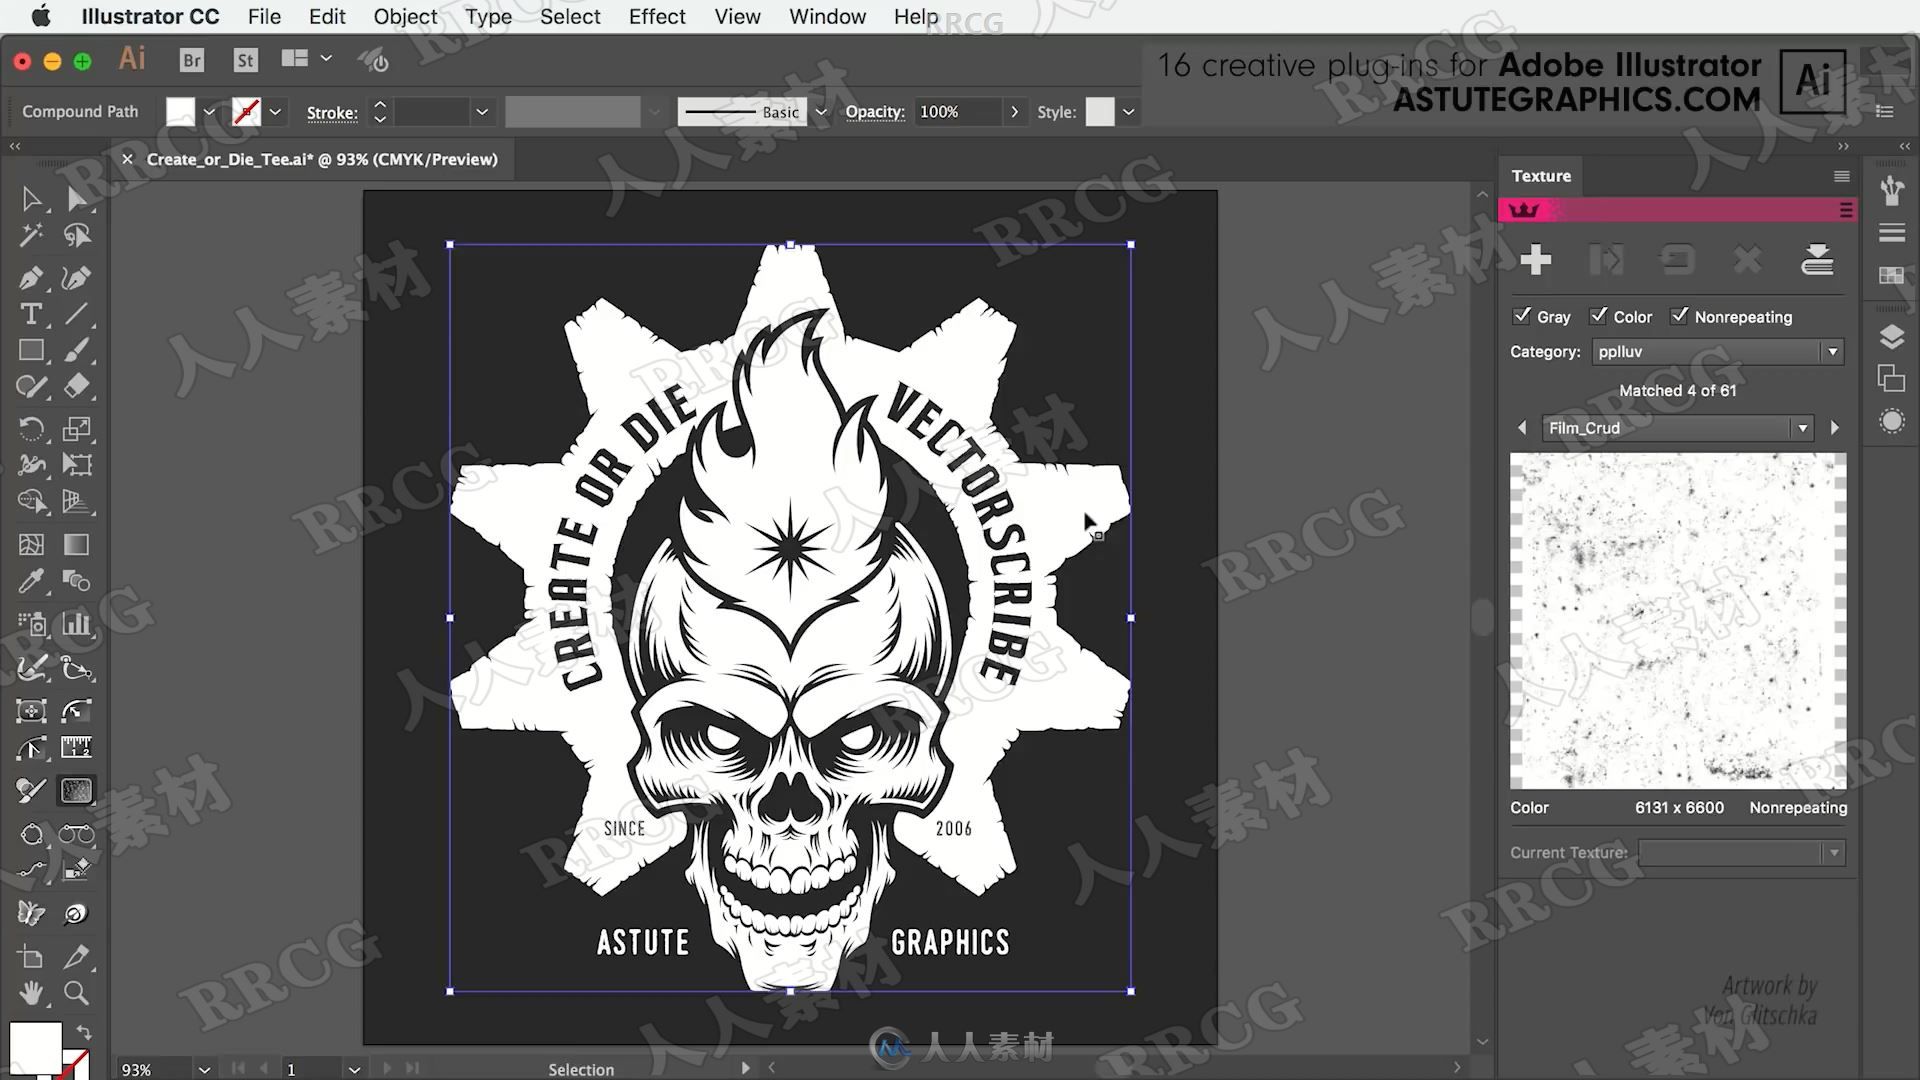Click the Opacity label link

875,112
